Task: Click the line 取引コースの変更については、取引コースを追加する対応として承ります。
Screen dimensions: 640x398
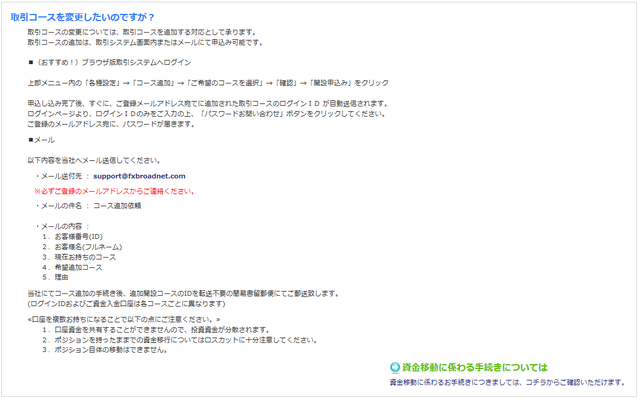Action: coord(142,32)
